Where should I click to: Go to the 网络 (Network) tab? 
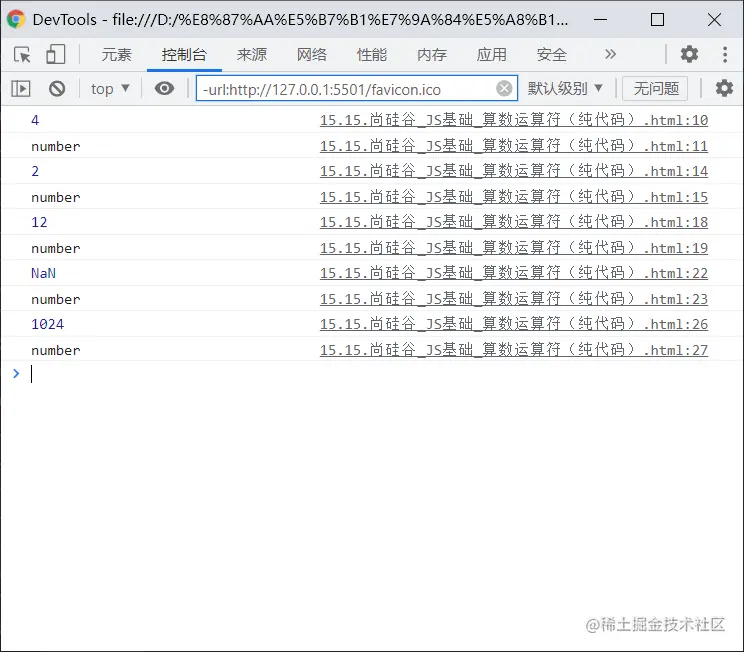(312, 55)
